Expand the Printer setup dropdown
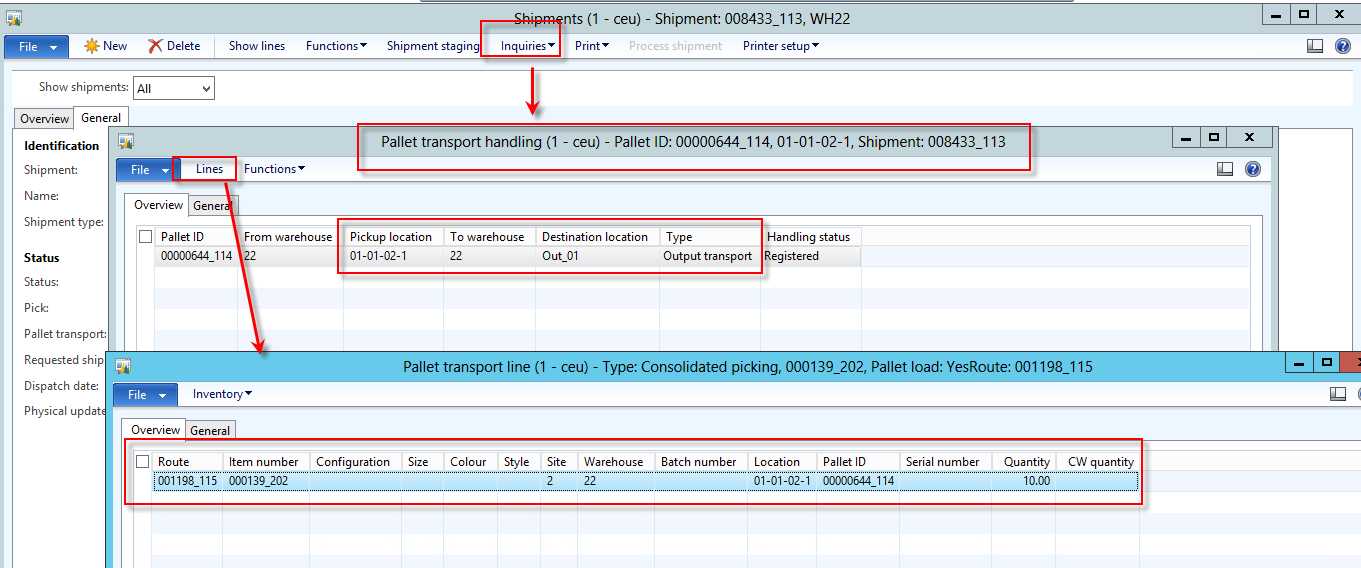This screenshot has width=1361, height=568. click(781, 46)
